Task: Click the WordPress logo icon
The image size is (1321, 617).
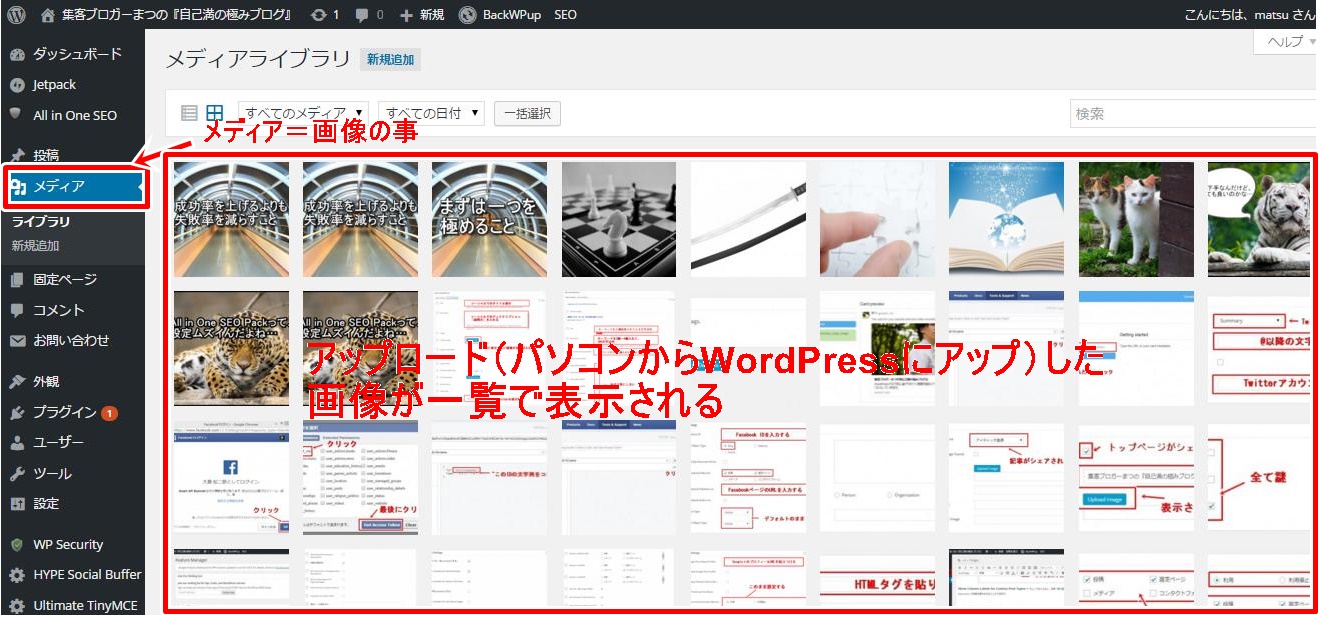Action: pos(16,15)
